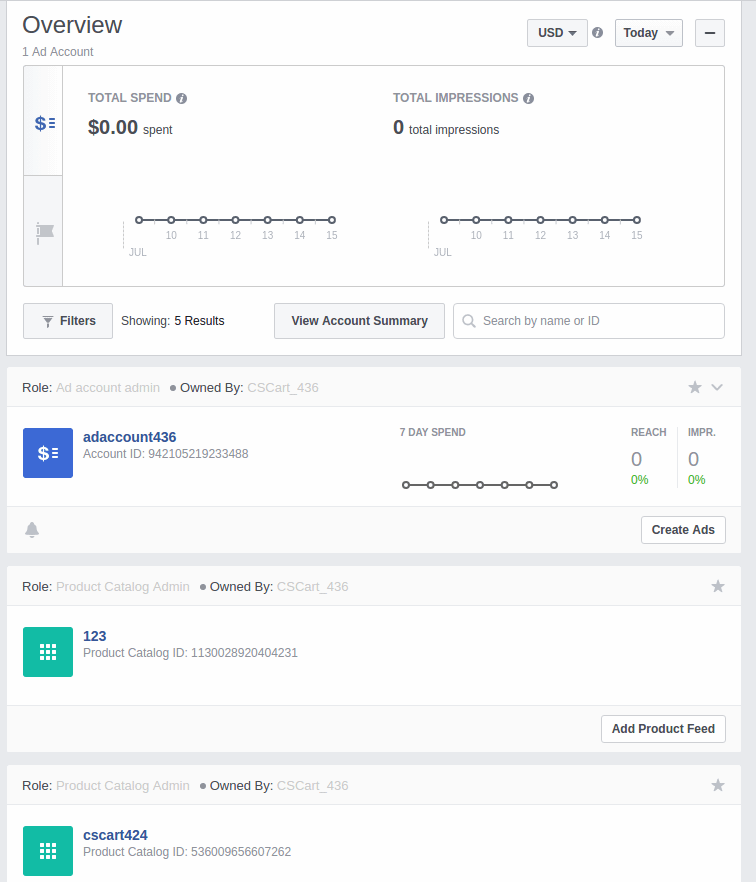
Task: Click the Total Spend info icon
Action: click(181, 98)
